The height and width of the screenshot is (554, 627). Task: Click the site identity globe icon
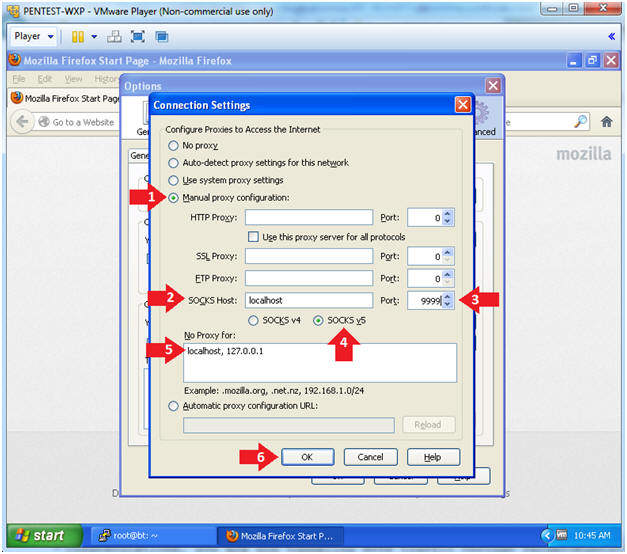pos(44,122)
